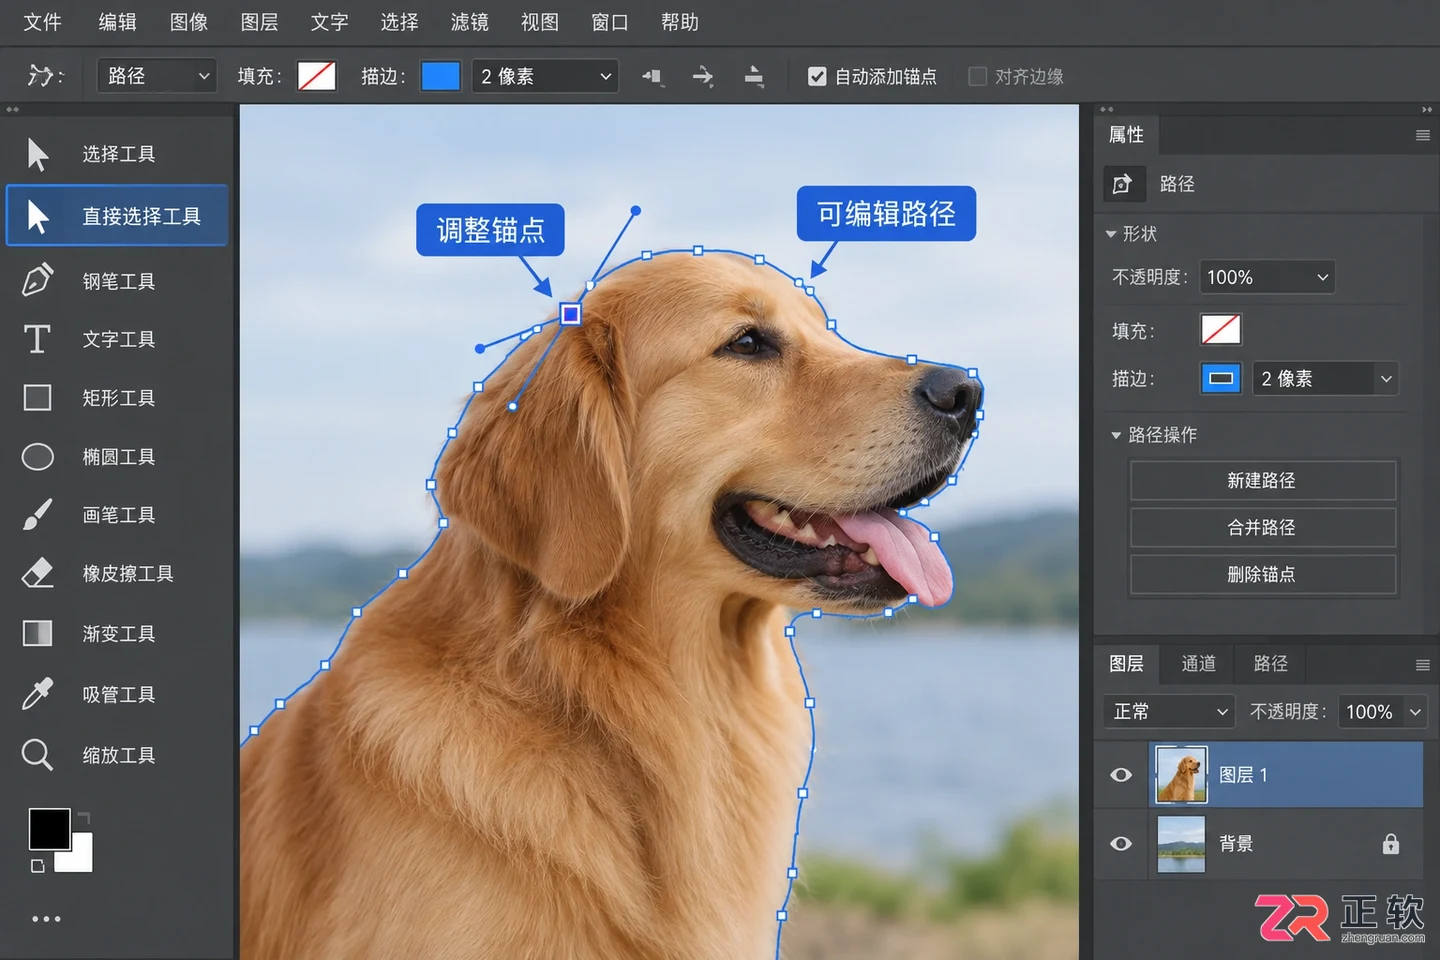Viewport: 1440px width, 960px height.
Task: Select the 画笔工具 brush tool
Action: point(118,515)
